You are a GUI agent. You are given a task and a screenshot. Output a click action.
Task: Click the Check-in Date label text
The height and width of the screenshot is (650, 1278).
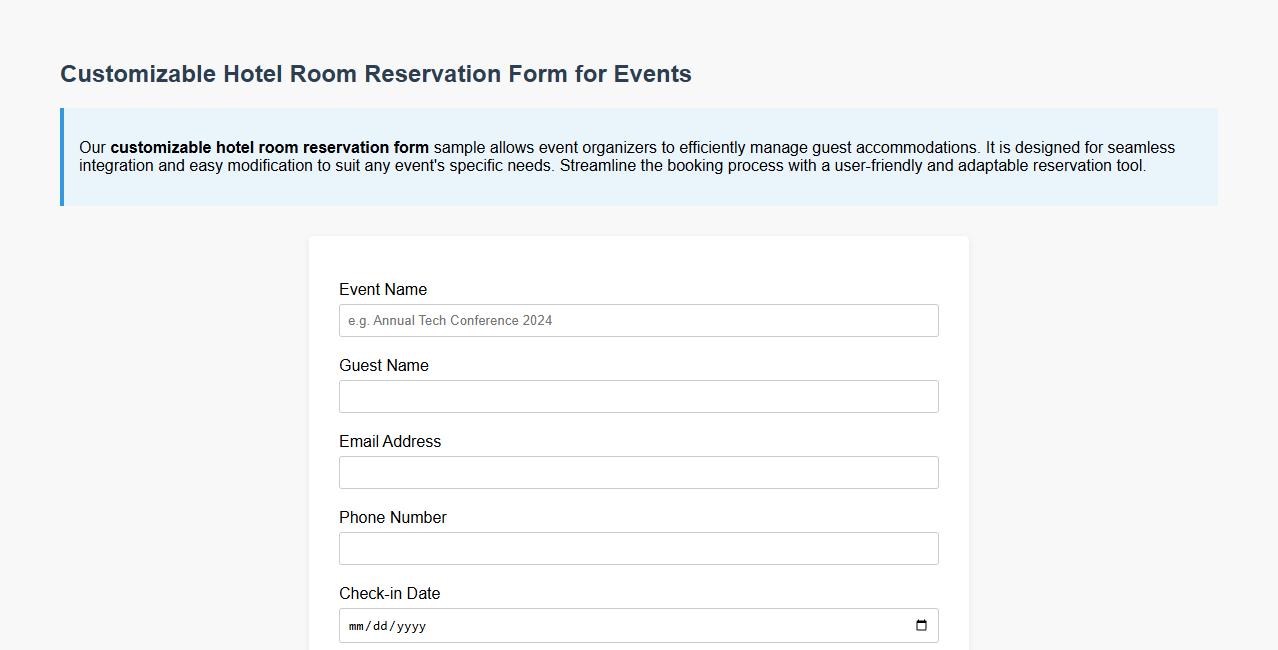click(x=389, y=593)
